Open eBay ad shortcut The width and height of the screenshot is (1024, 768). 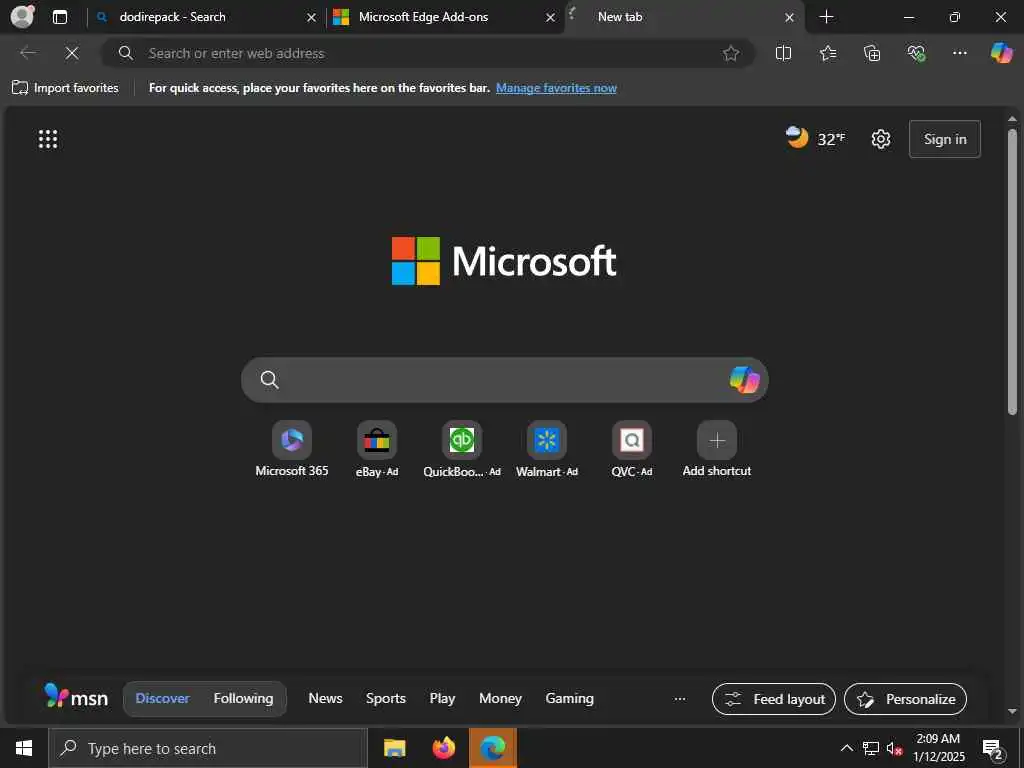click(x=377, y=450)
